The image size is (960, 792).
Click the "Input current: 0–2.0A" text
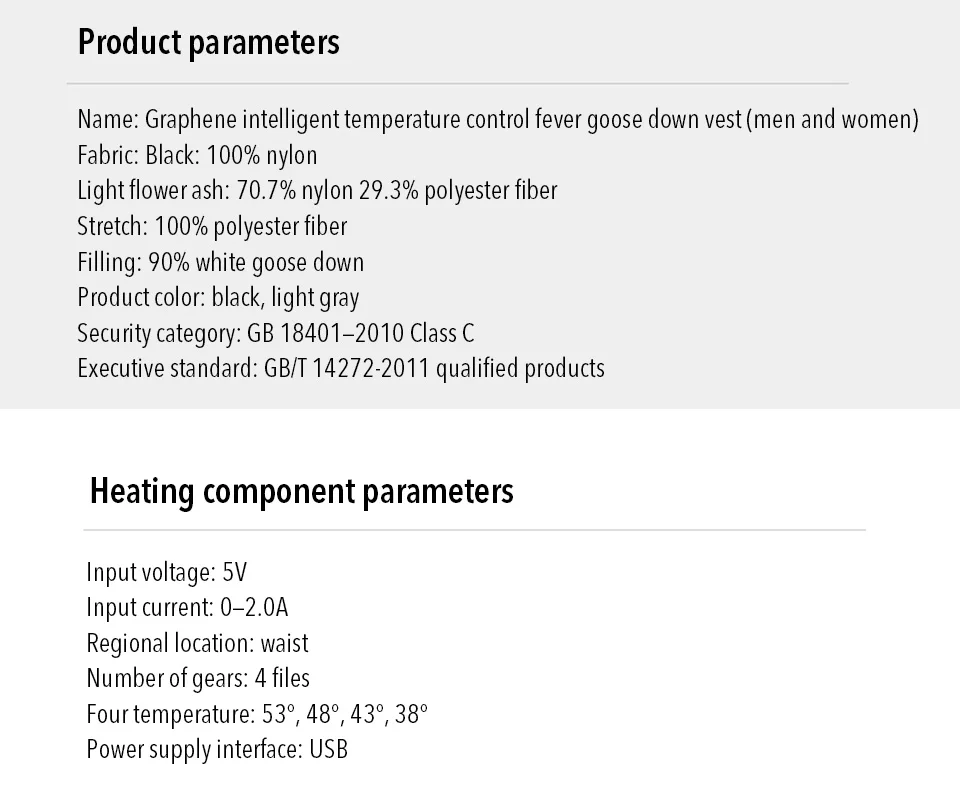point(187,608)
